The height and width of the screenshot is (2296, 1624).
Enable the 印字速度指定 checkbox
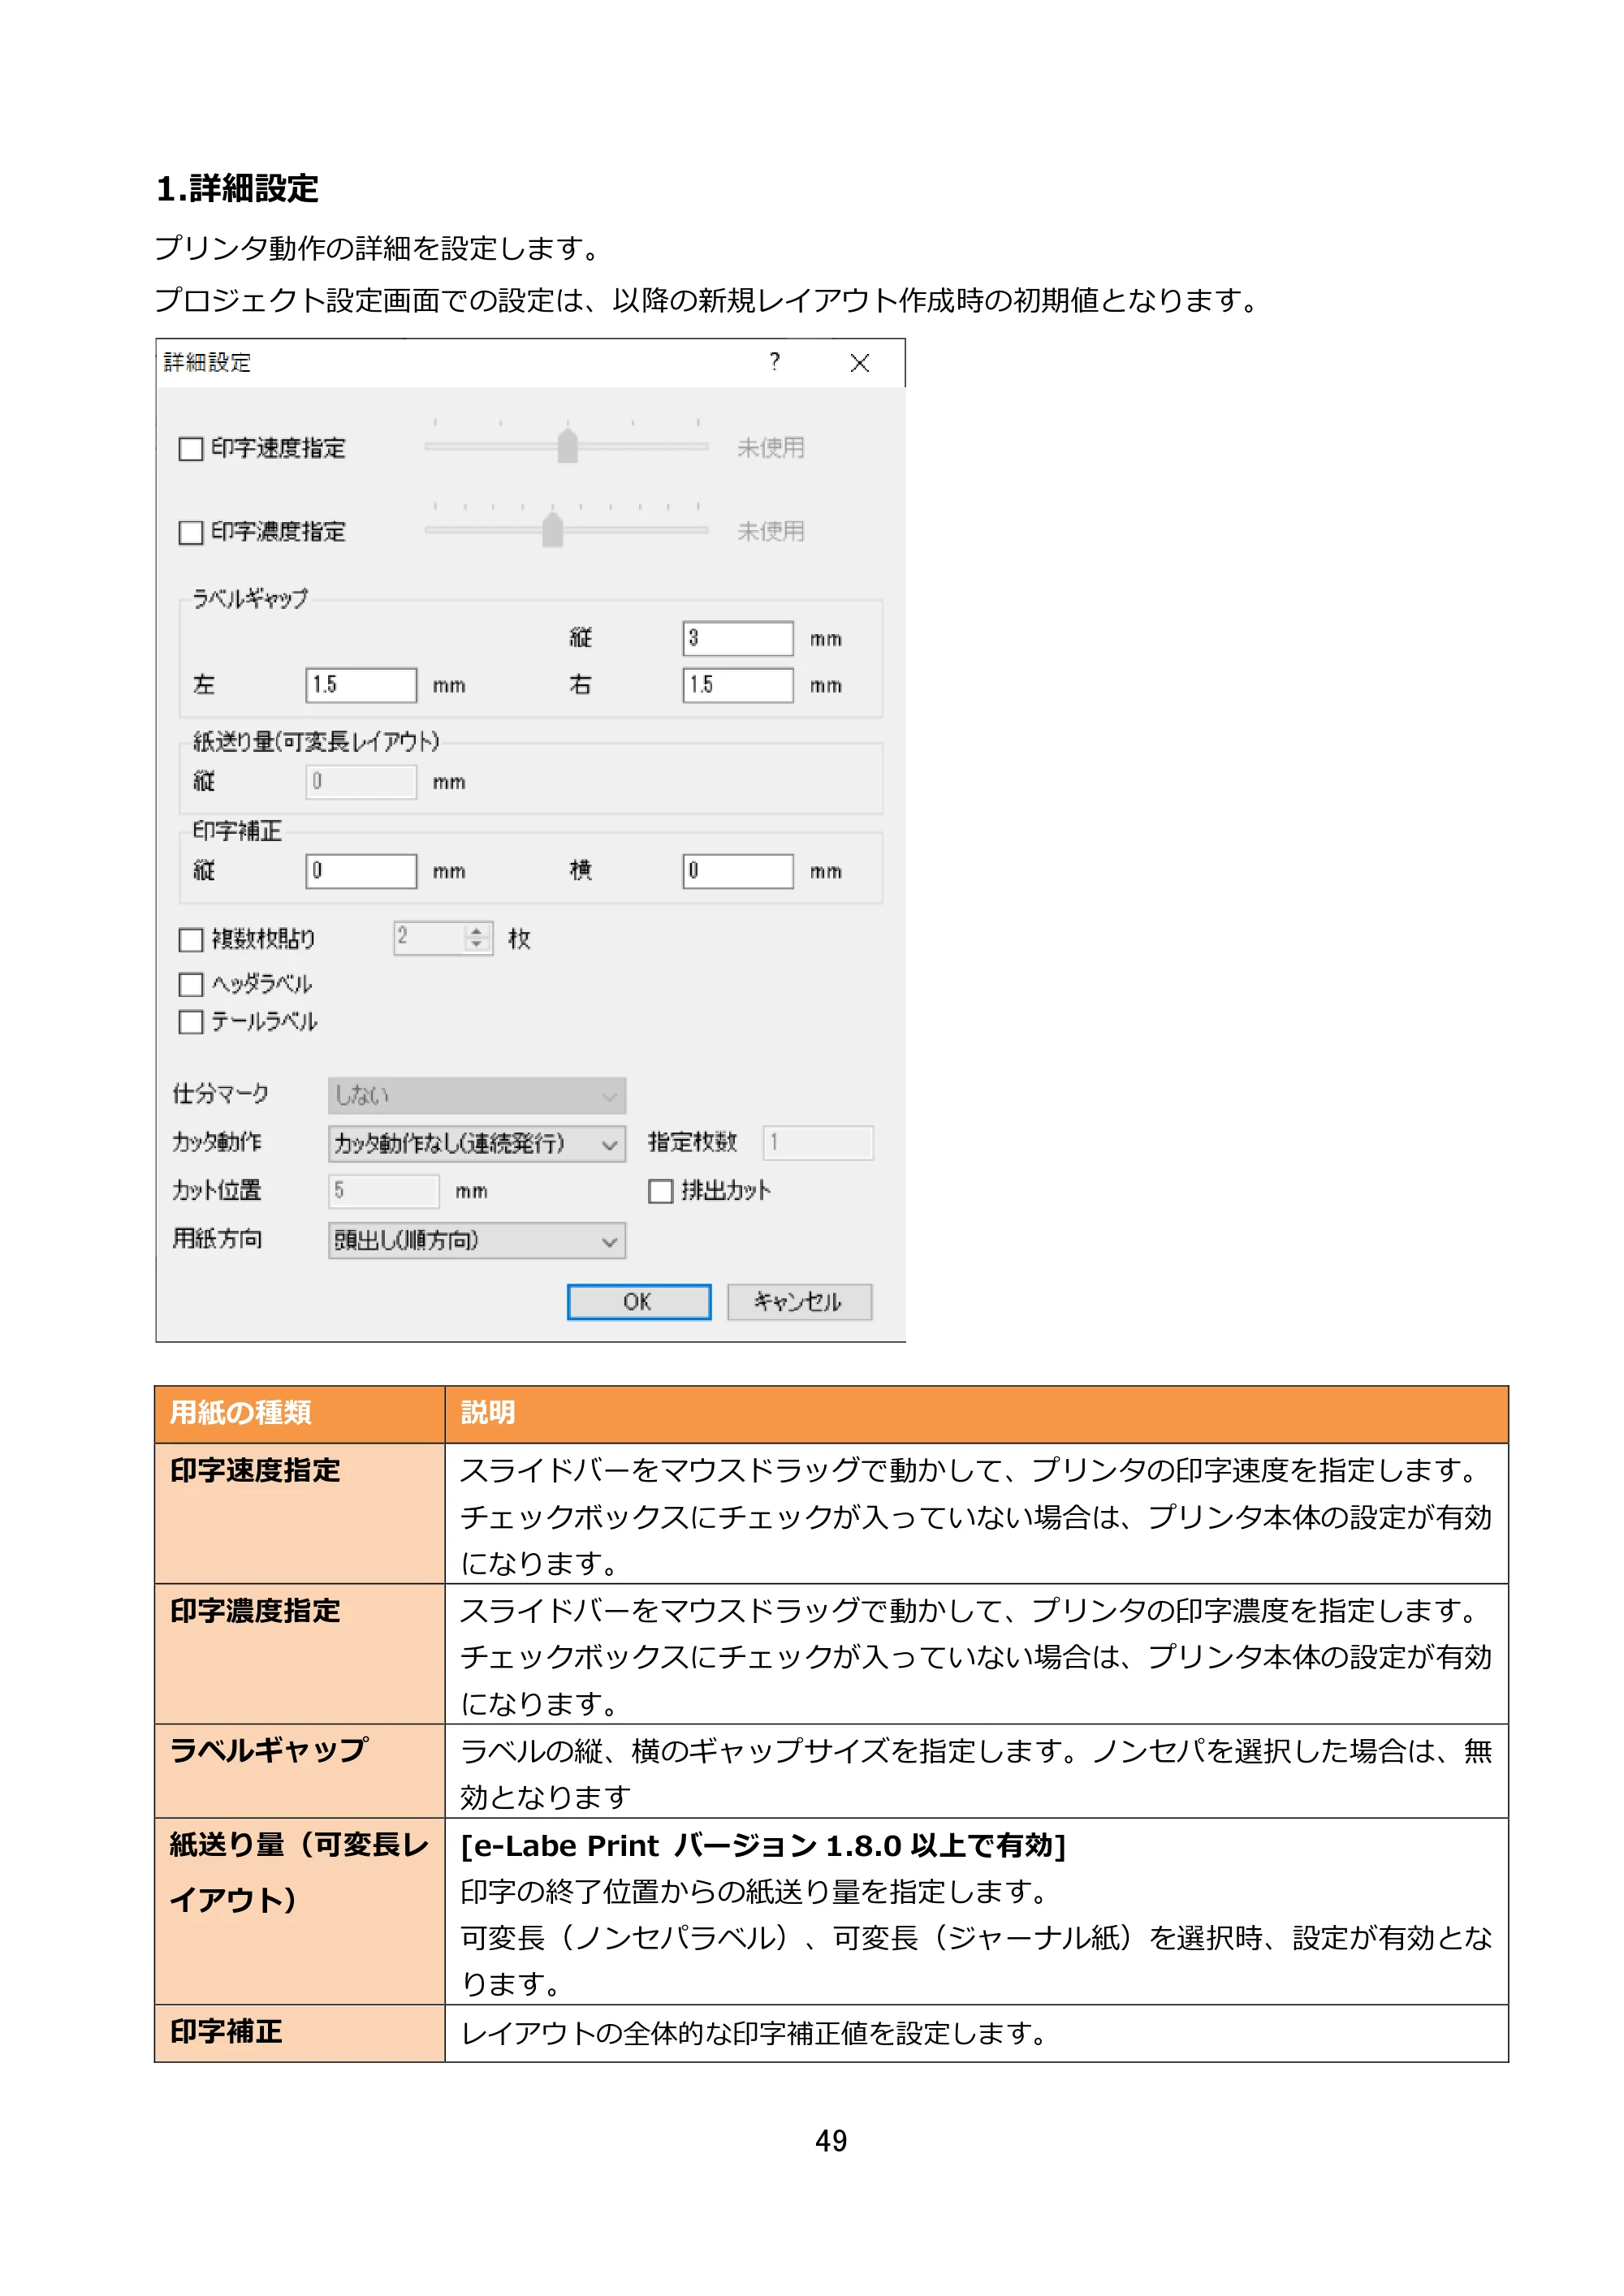pos(190,449)
